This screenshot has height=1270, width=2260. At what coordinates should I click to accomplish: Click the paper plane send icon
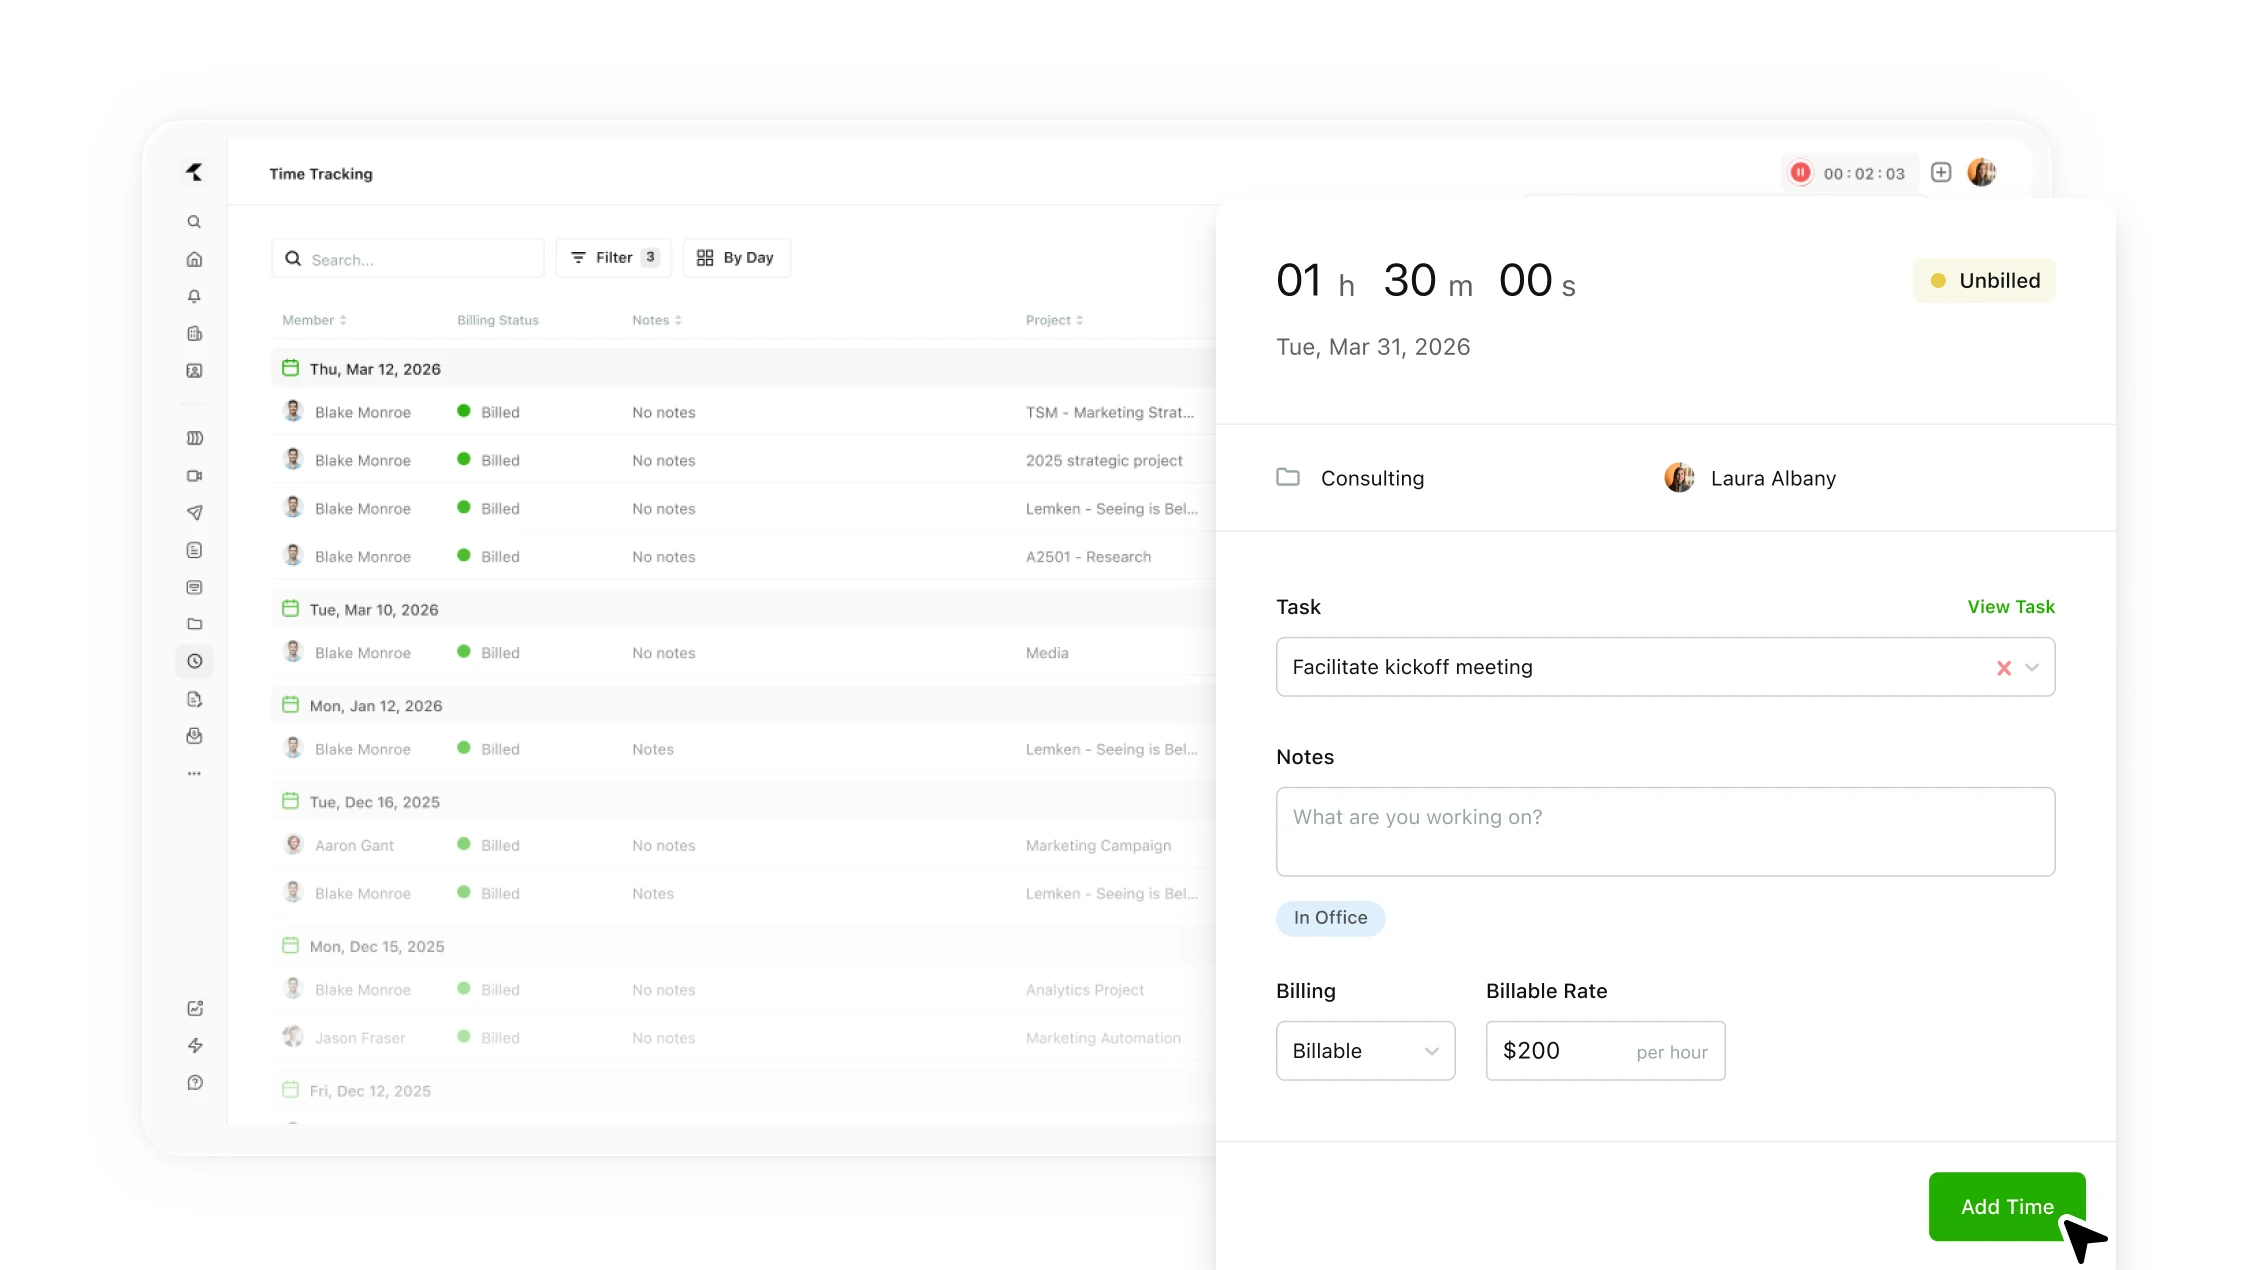pyautogui.click(x=195, y=513)
